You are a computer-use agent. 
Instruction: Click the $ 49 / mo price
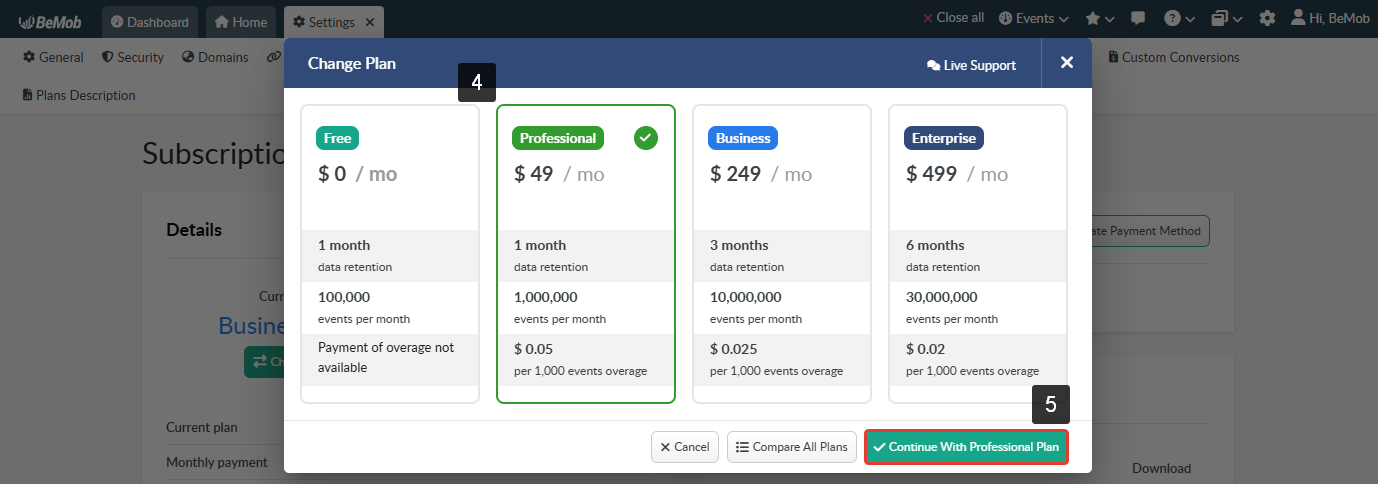pyautogui.click(x=559, y=174)
